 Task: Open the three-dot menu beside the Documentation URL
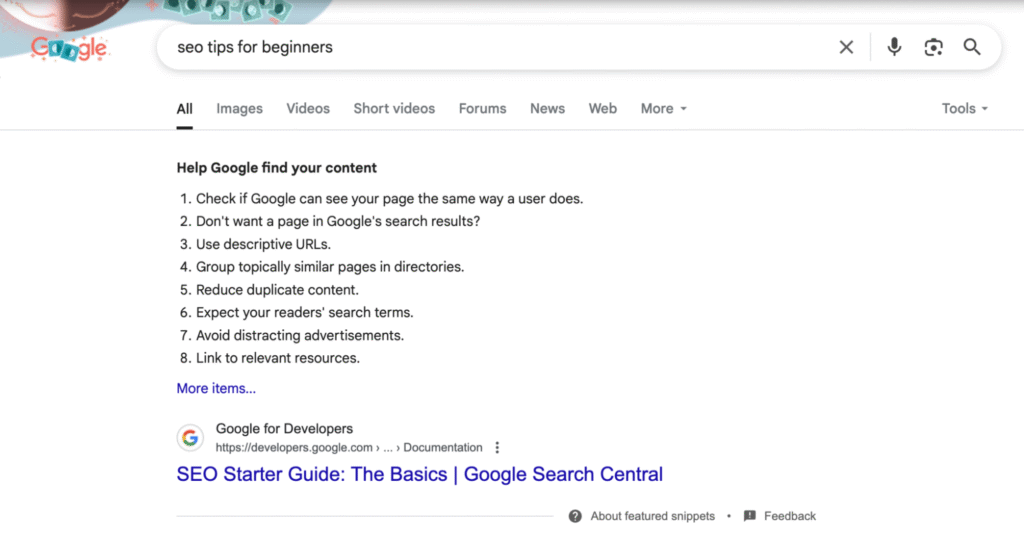coord(497,448)
